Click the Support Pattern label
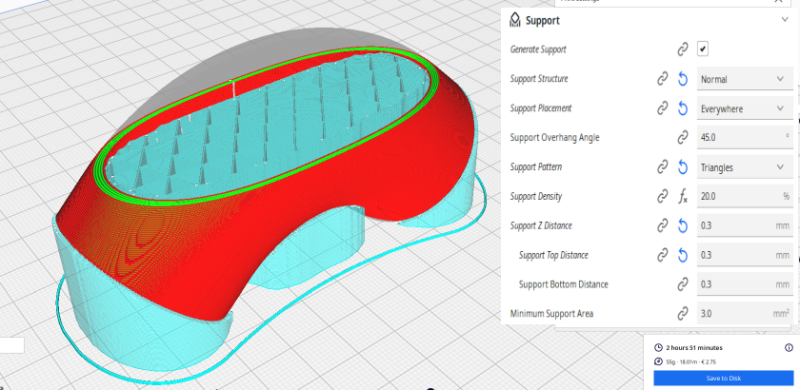The width and height of the screenshot is (800, 390). pos(536,167)
